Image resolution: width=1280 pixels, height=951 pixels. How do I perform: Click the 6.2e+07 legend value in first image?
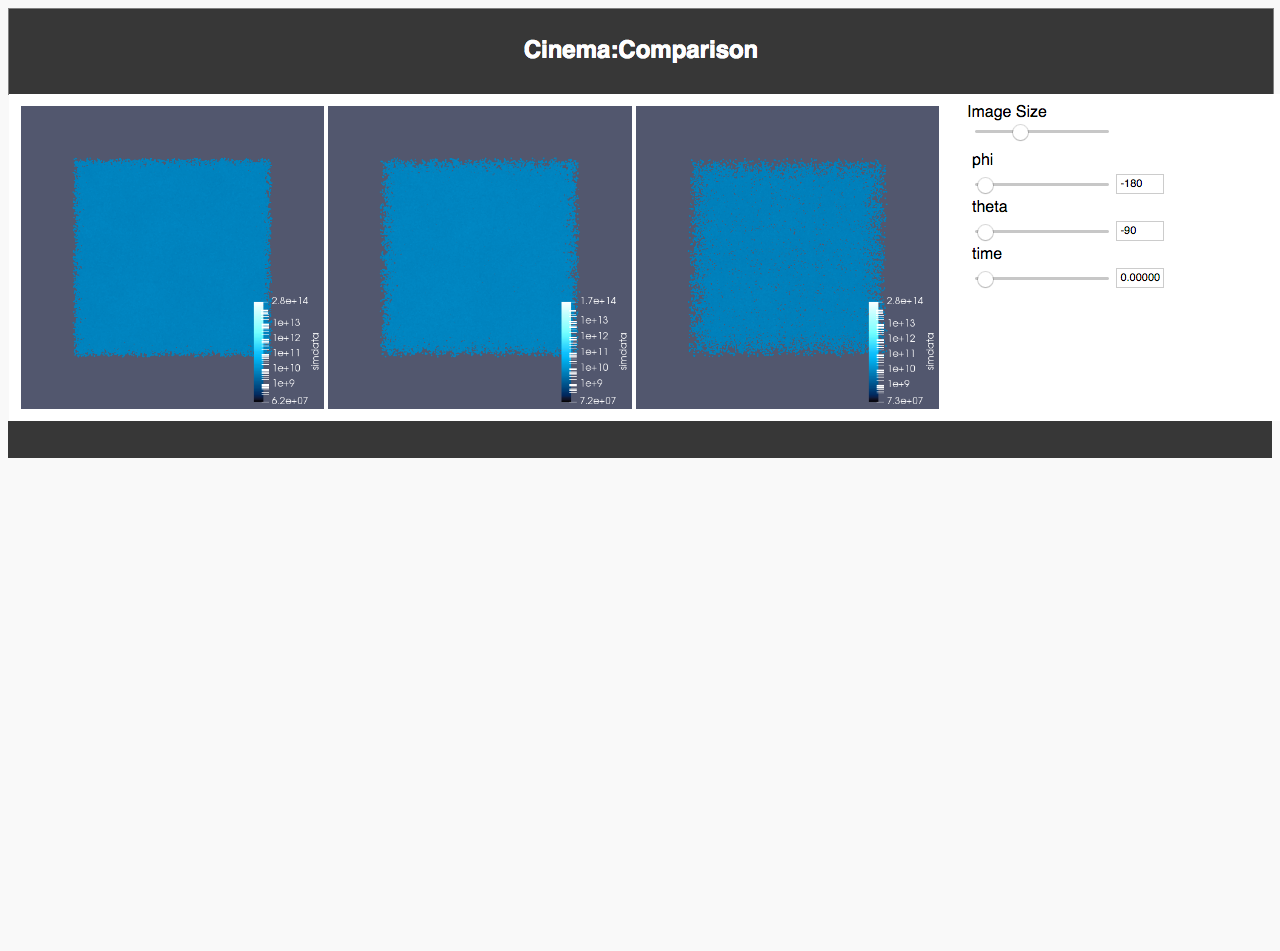tap(290, 401)
